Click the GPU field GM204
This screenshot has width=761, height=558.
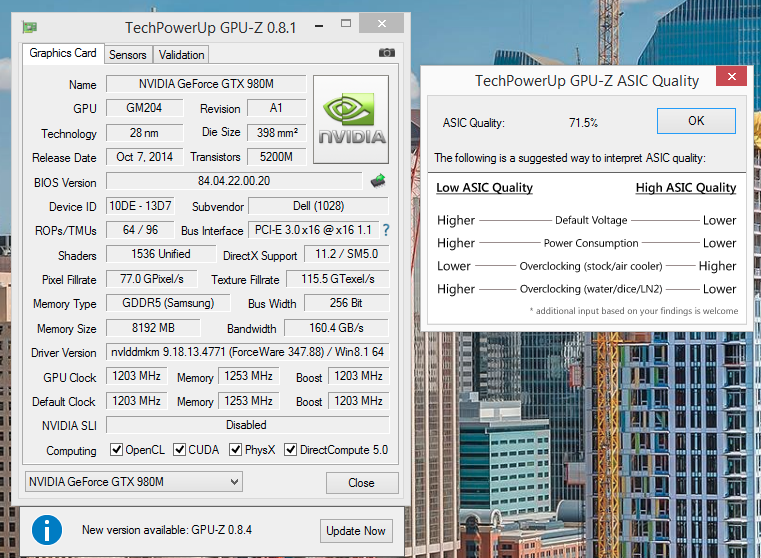(145, 108)
